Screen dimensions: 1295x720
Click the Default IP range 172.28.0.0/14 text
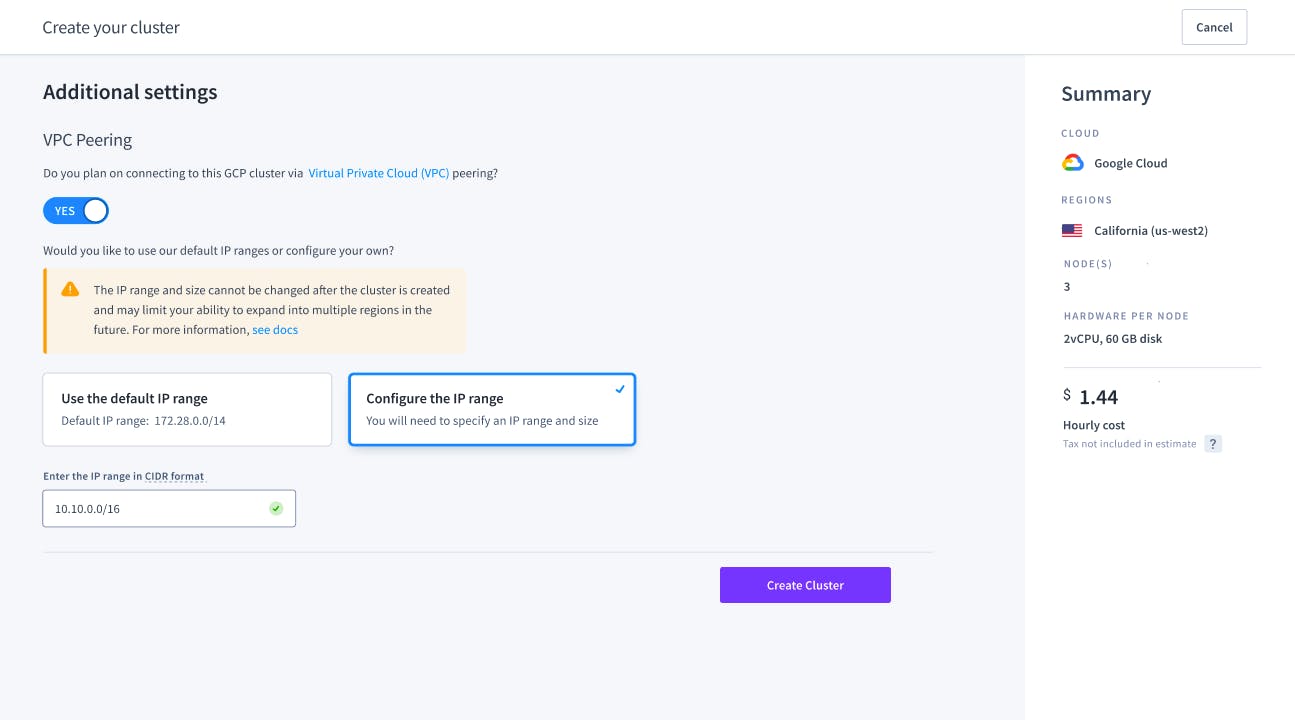(x=143, y=421)
